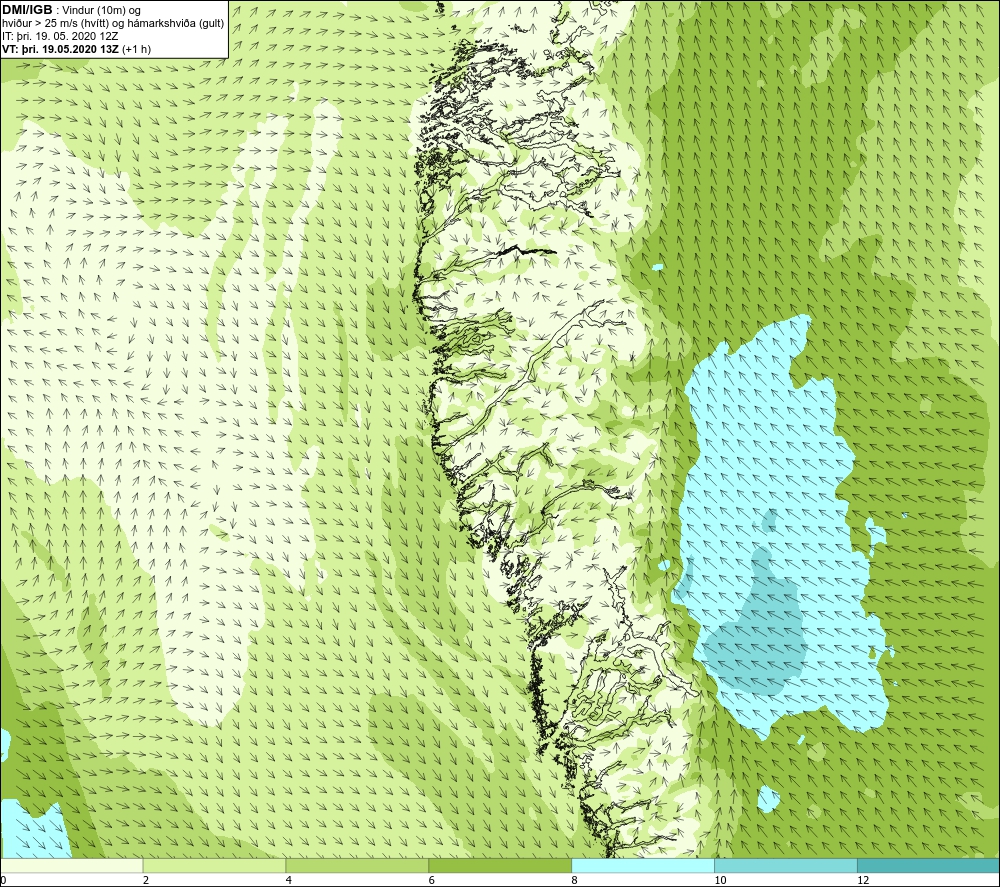Click the "VT: þri. 19.05.2020 13Z (+1 h)" line
The height and width of the screenshot is (887, 1000).
point(77,49)
